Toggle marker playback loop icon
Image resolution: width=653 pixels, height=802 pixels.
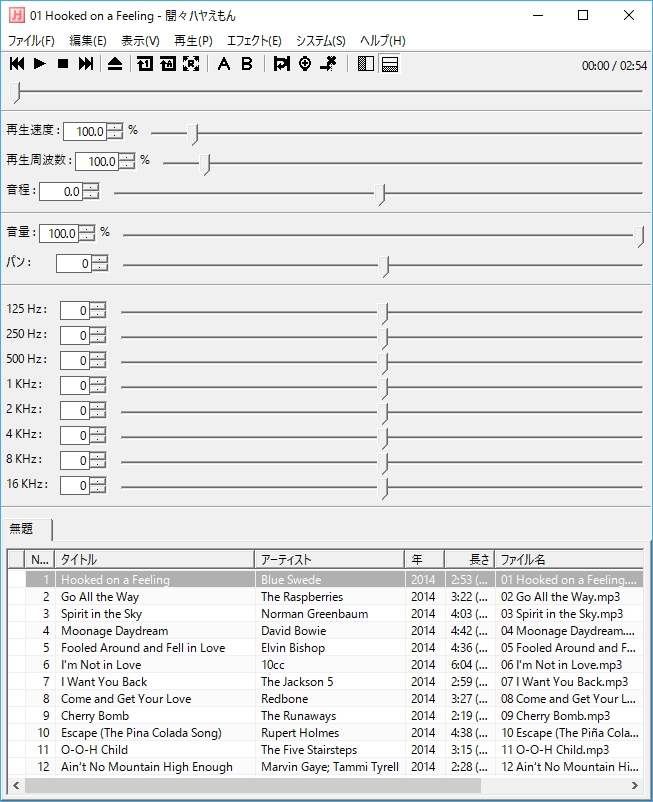pyautogui.click(x=281, y=63)
